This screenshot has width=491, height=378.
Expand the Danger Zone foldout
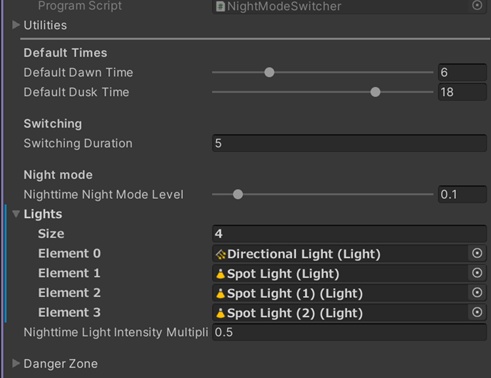(x=15, y=363)
